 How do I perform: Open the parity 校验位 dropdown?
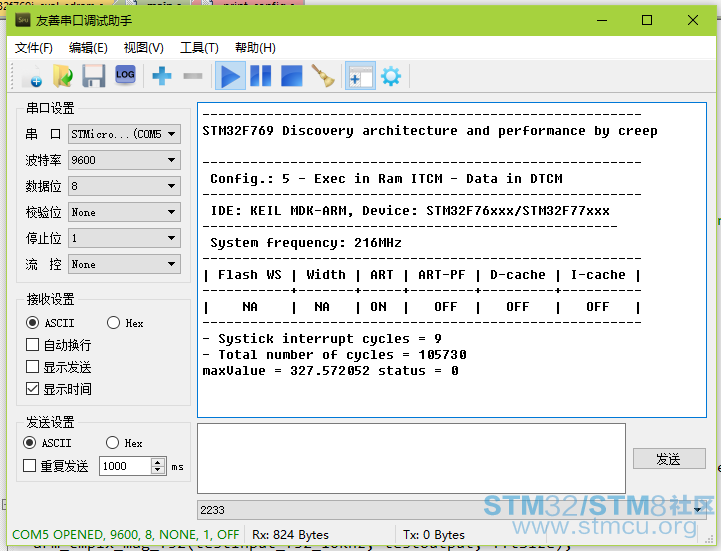124,212
